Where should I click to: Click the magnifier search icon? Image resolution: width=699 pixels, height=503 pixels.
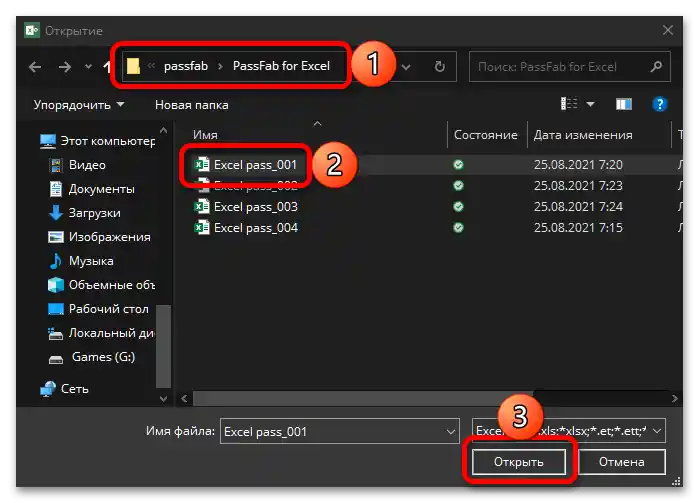click(x=656, y=67)
